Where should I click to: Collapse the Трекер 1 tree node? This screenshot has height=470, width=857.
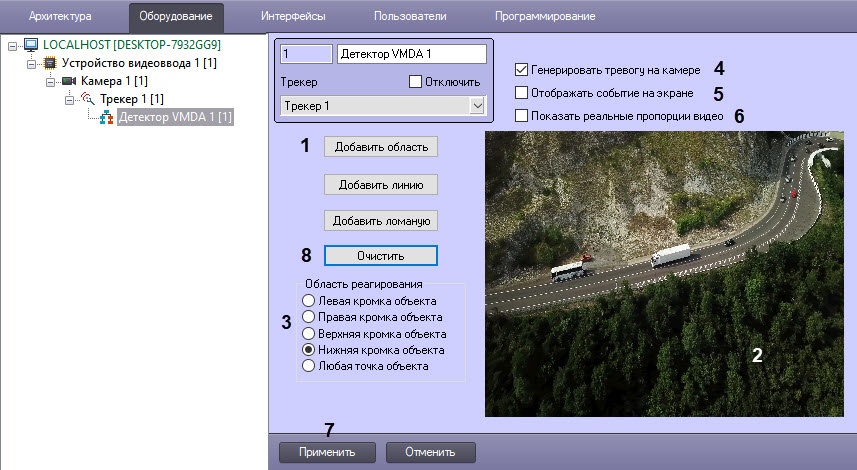coord(69,99)
